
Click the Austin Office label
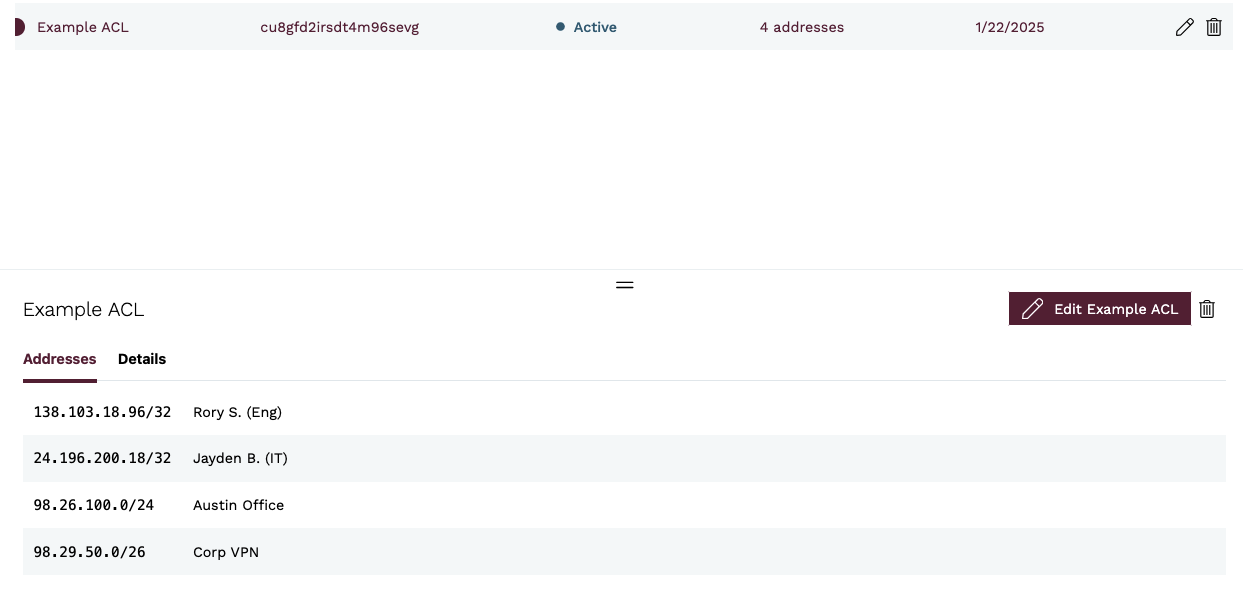[238, 506]
